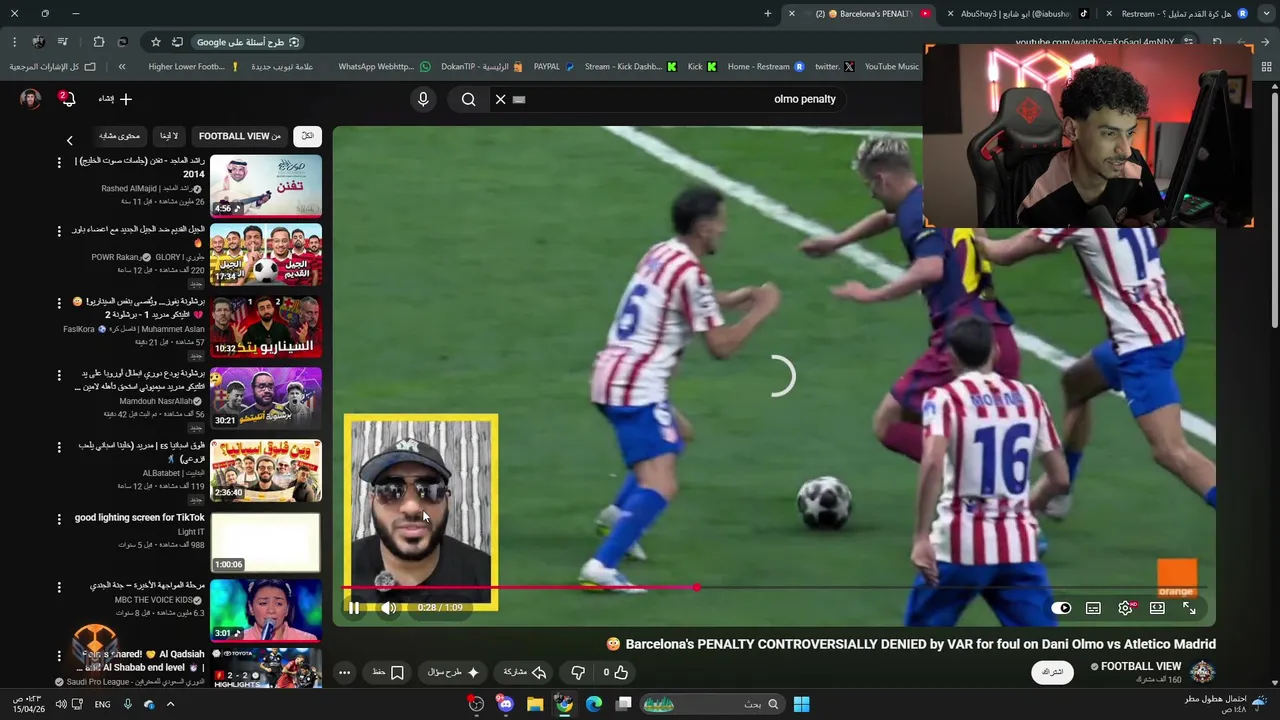Open 'good lighting screen for TikTok' title
Screen dimensions: 1280x720
click(139, 518)
